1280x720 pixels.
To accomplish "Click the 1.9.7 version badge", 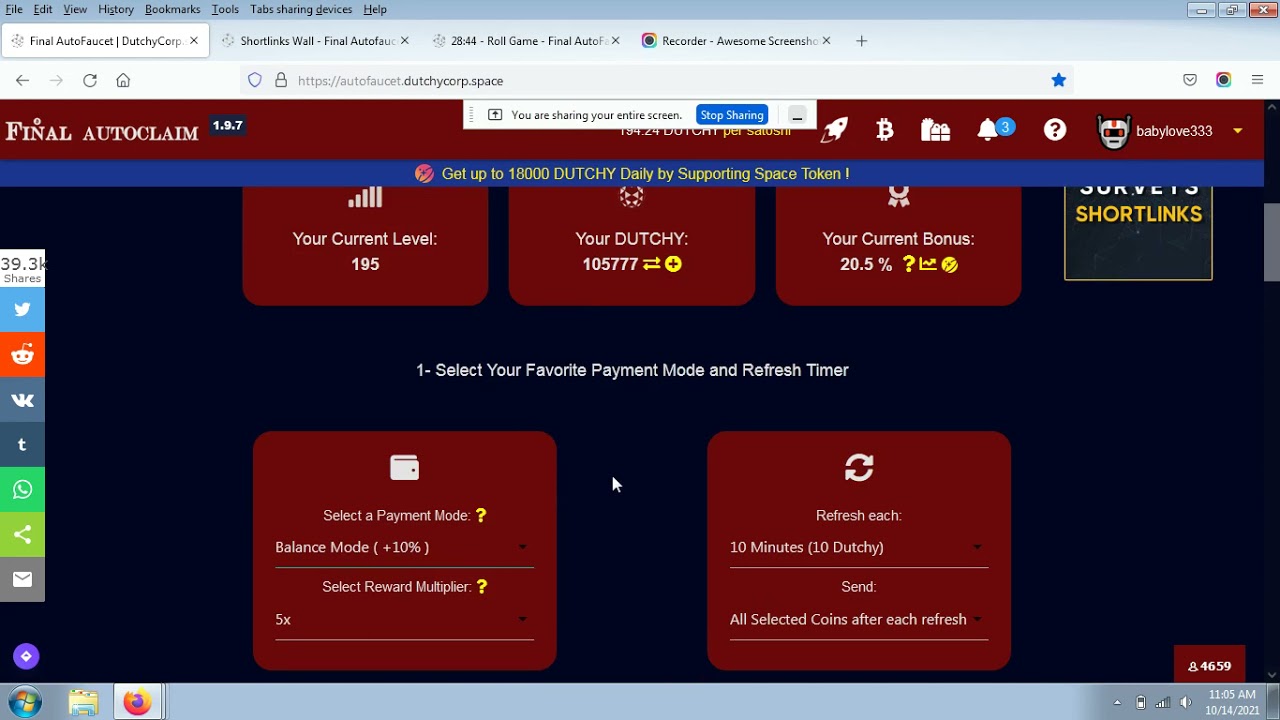I will 227,126.
